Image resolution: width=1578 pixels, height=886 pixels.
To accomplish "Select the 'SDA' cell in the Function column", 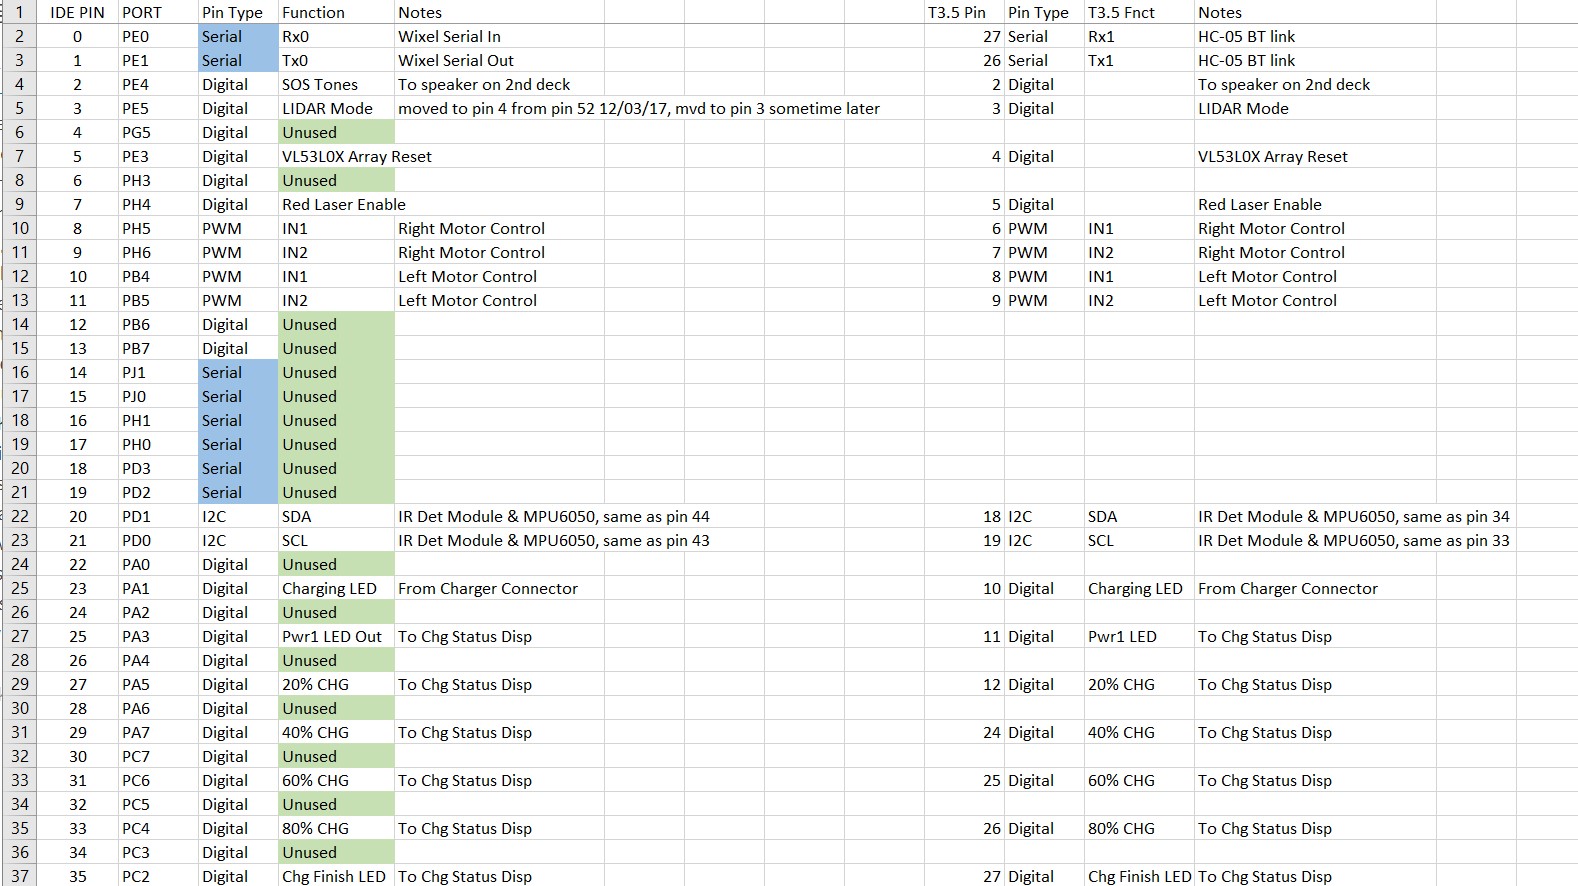I will 336,516.
